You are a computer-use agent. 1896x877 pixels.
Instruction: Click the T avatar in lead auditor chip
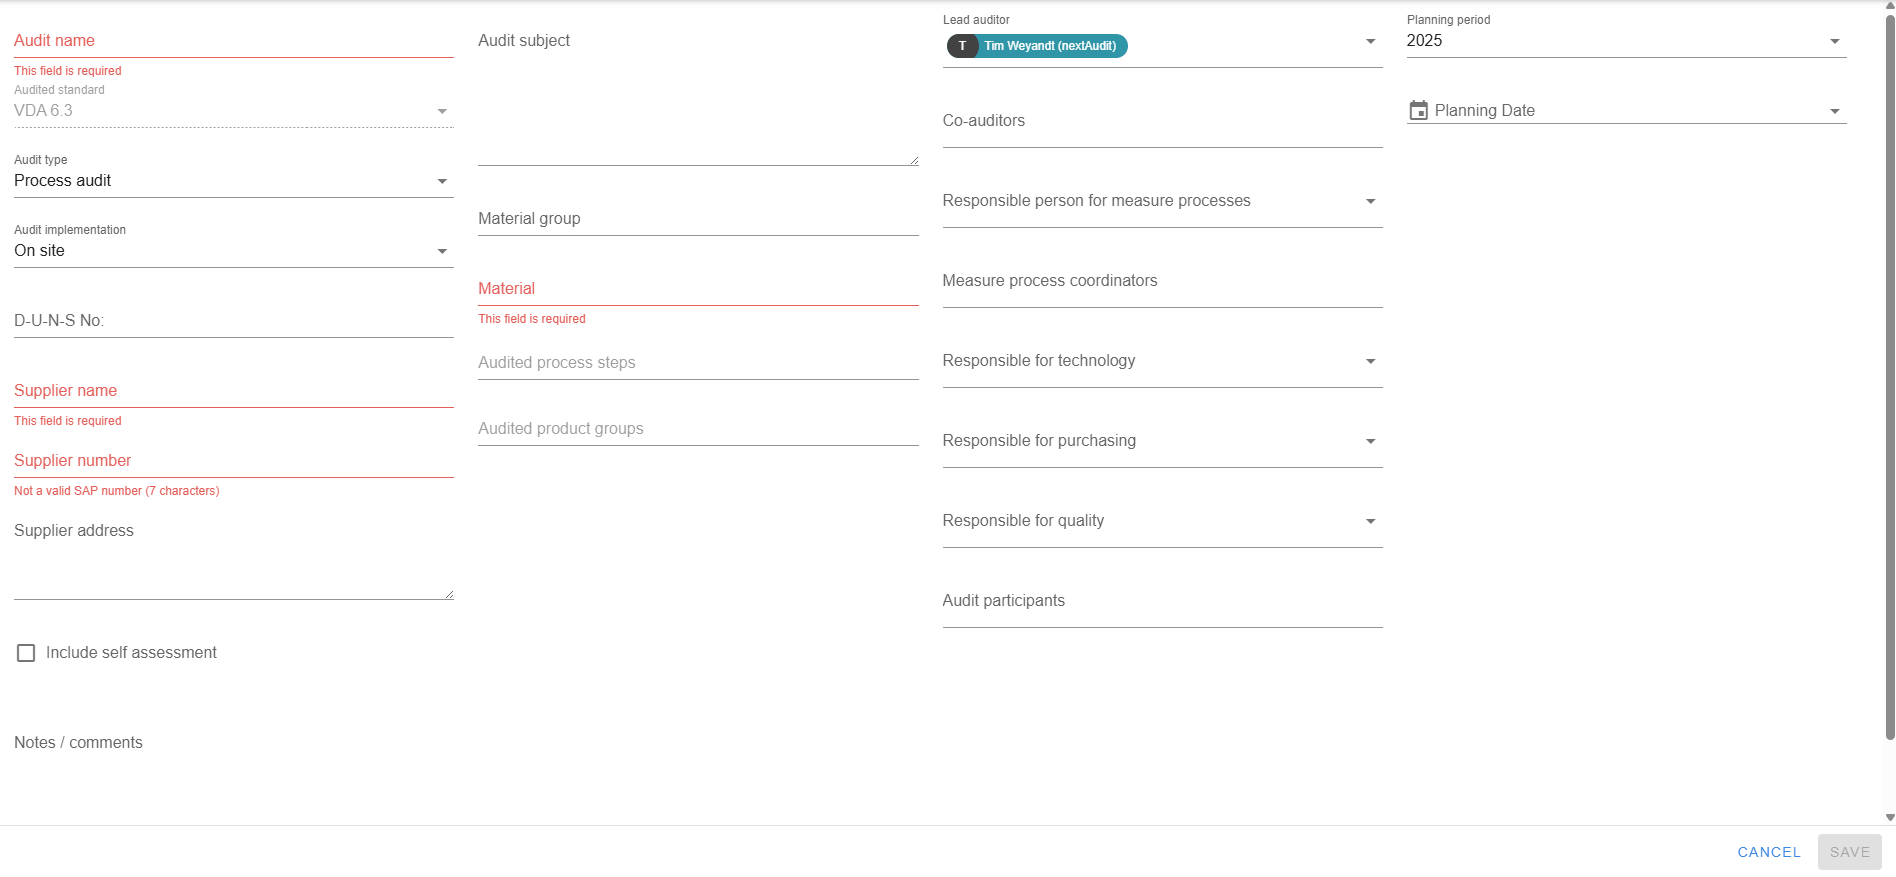pos(962,46)
